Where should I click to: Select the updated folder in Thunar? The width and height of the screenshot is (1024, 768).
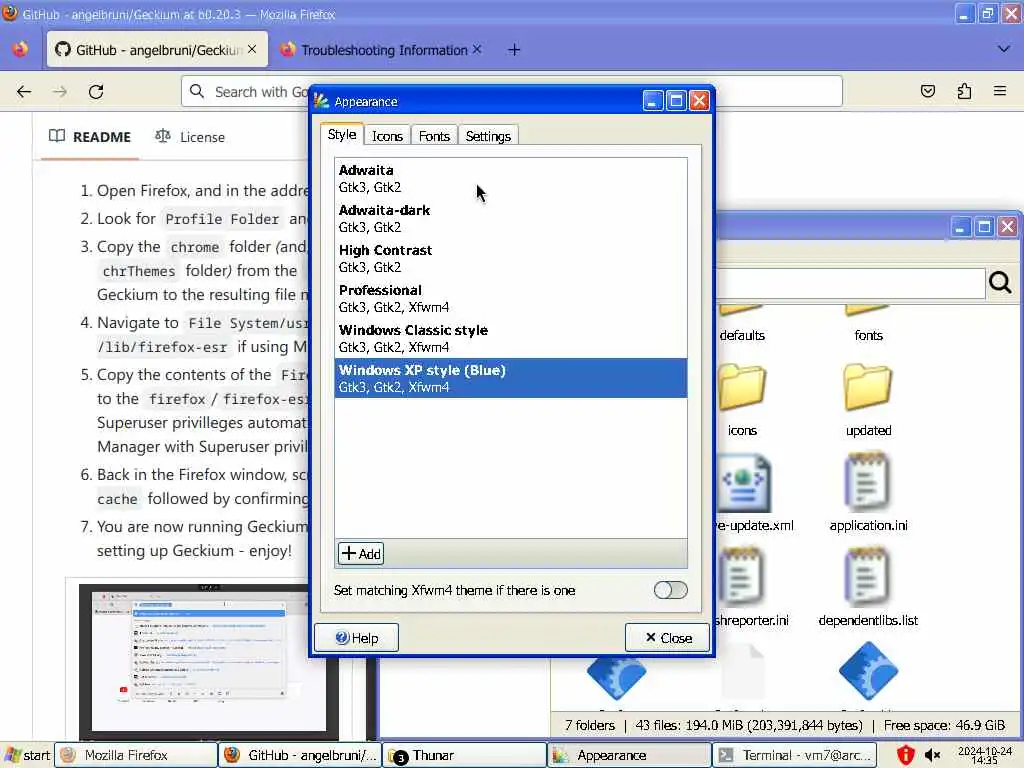click(868, 400)
